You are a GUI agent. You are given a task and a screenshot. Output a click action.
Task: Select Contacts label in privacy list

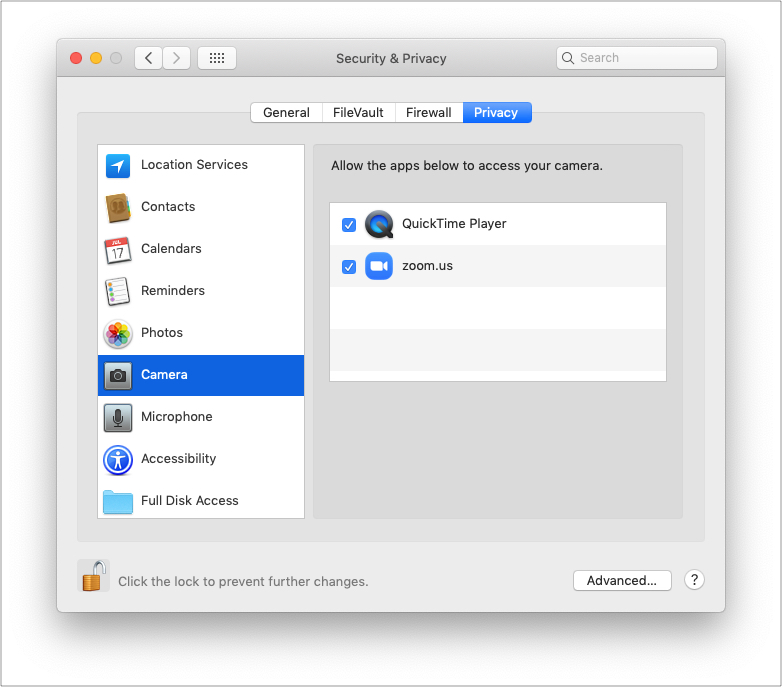168,206
